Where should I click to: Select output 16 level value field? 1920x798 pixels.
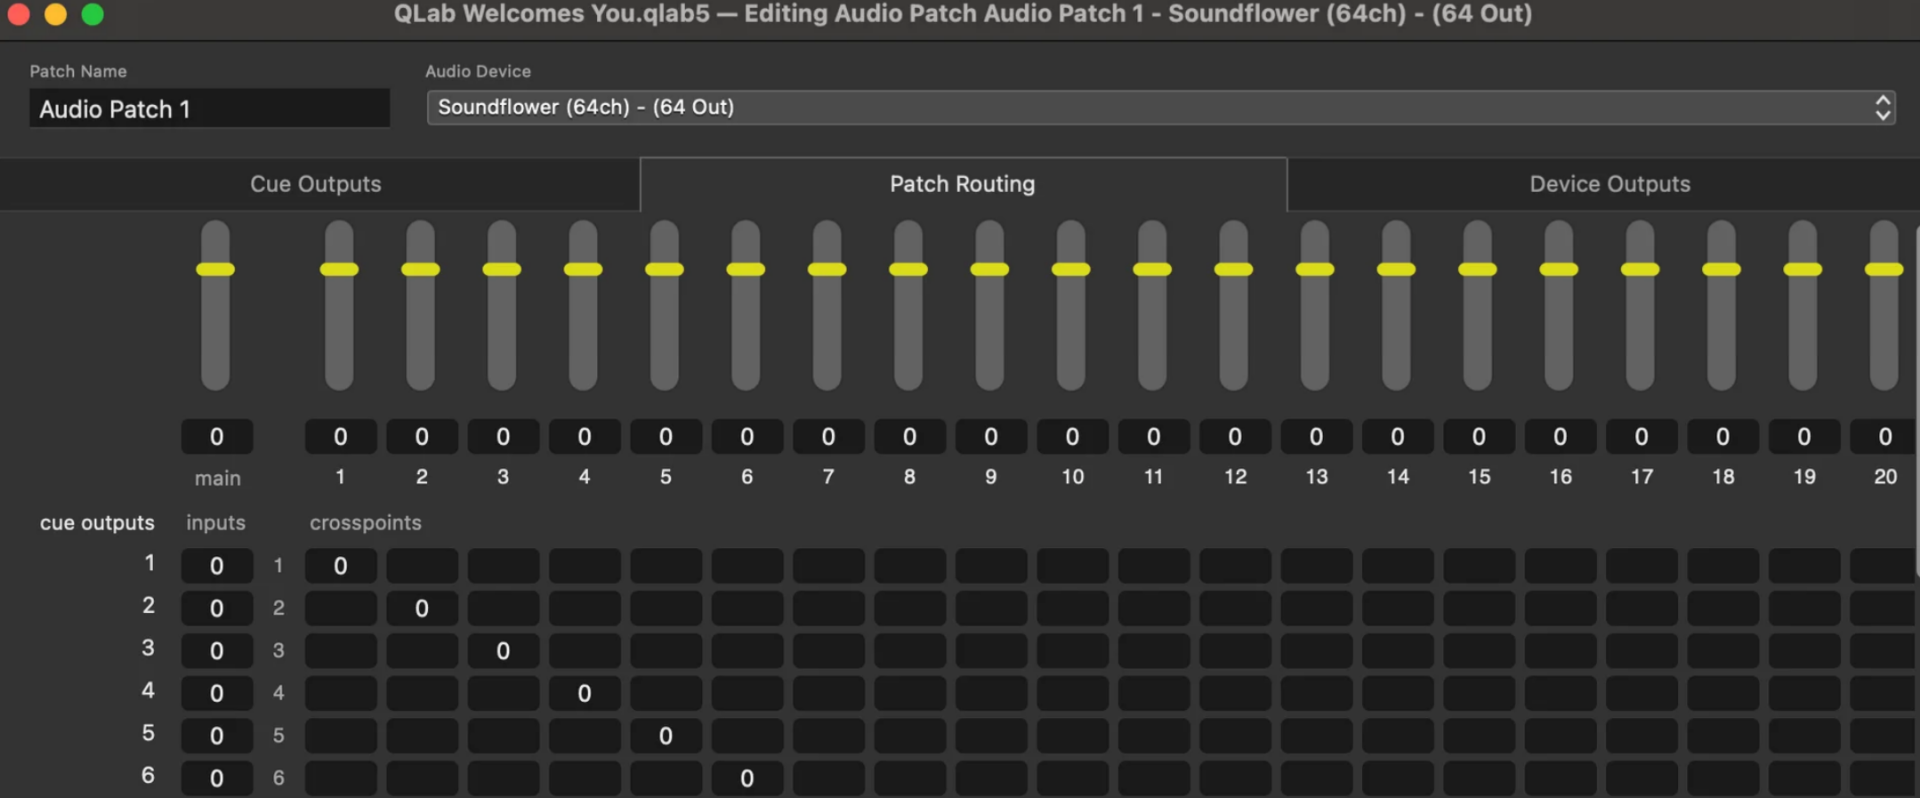coord(1561,437)
